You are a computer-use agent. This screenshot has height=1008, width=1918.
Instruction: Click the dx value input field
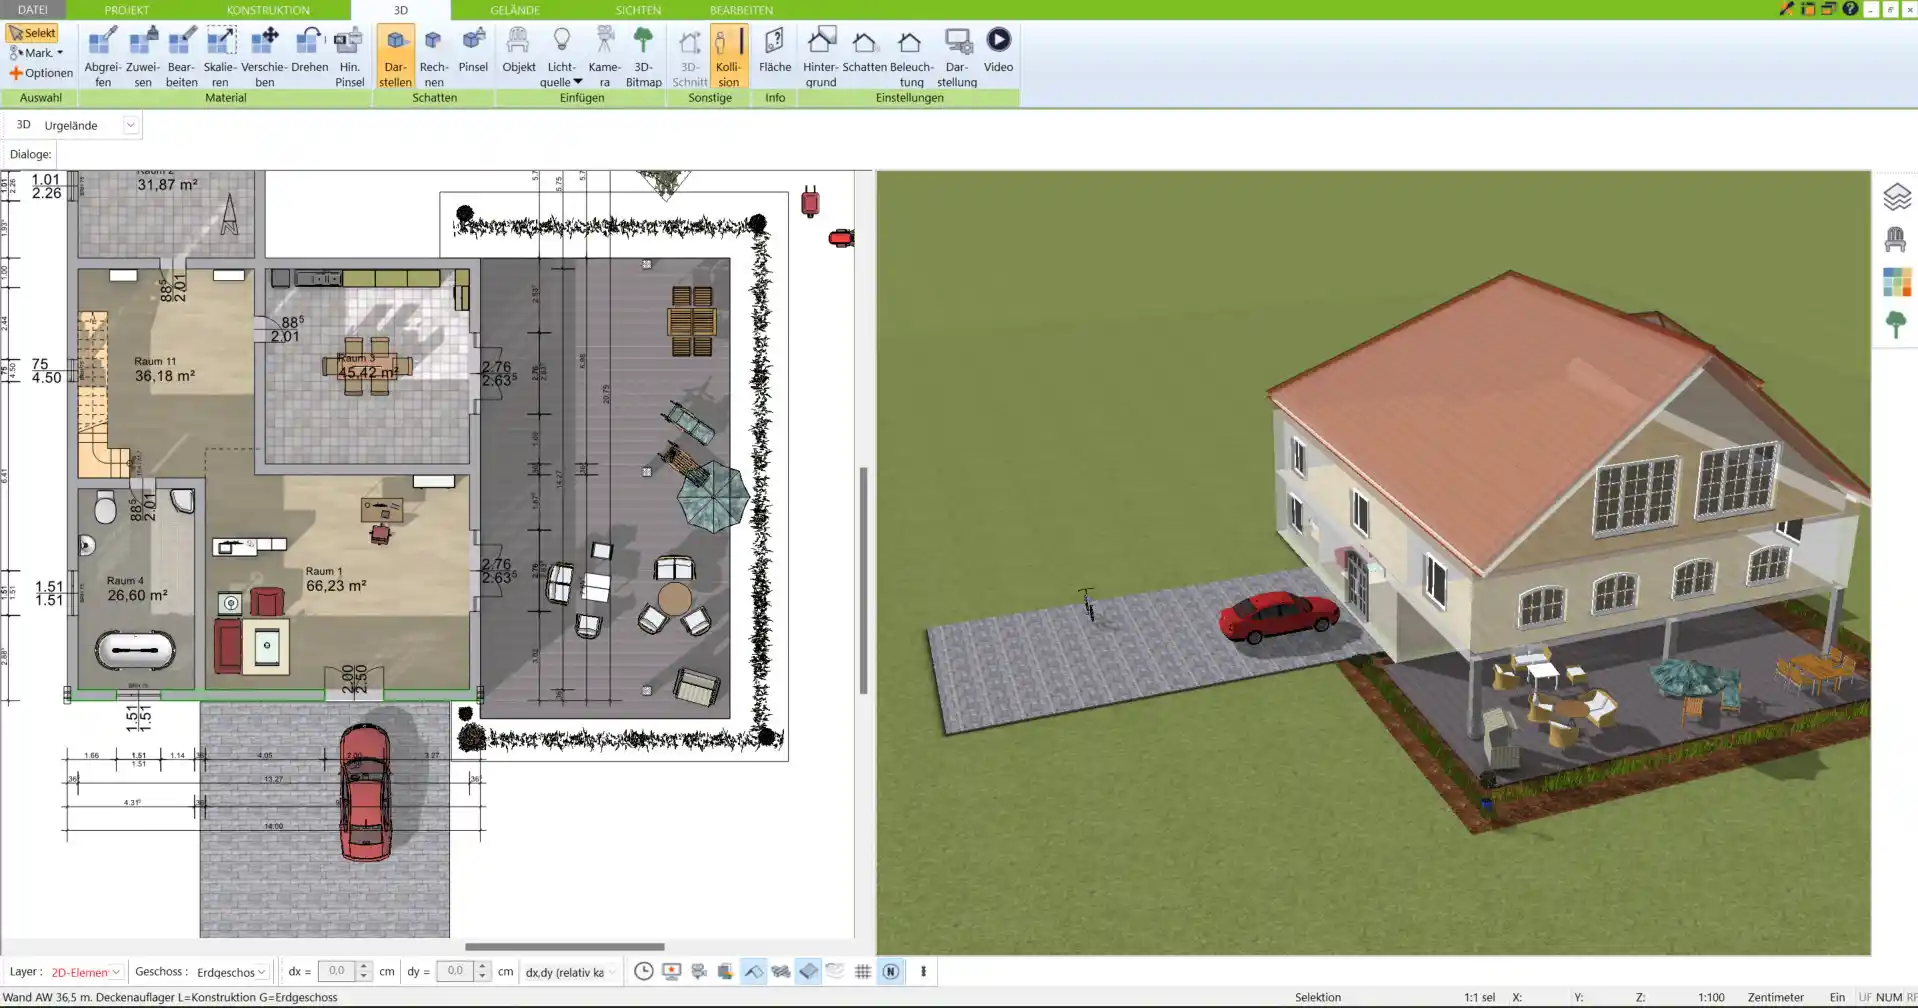click(x=337, y=971)
